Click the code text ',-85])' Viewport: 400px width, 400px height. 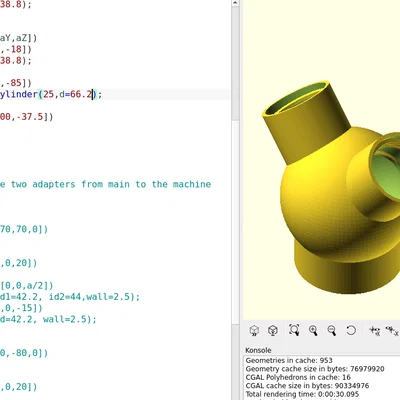[x=16, y=83]
